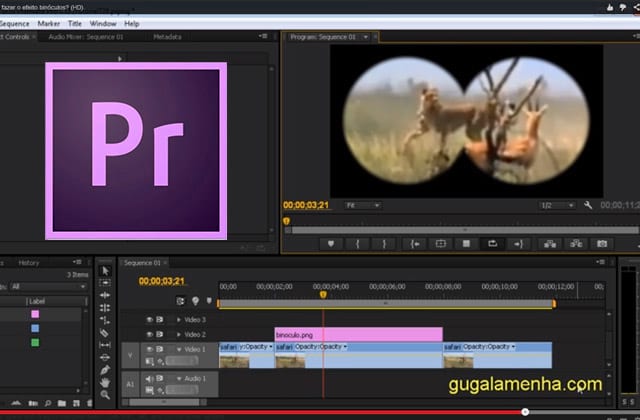The height and width of the screenshot is (420, 640).
Task: Toggle the A1 source track target
Action: tap(130, 384)
